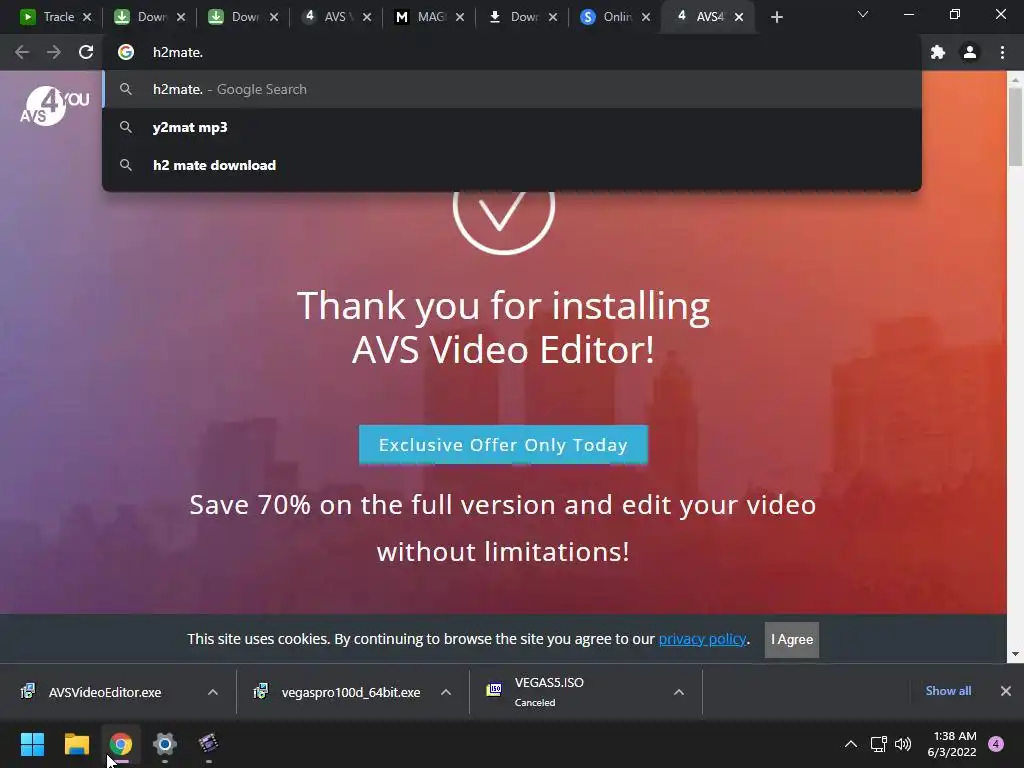
Task: Close the MAG tab
Action: pos(460,17)
